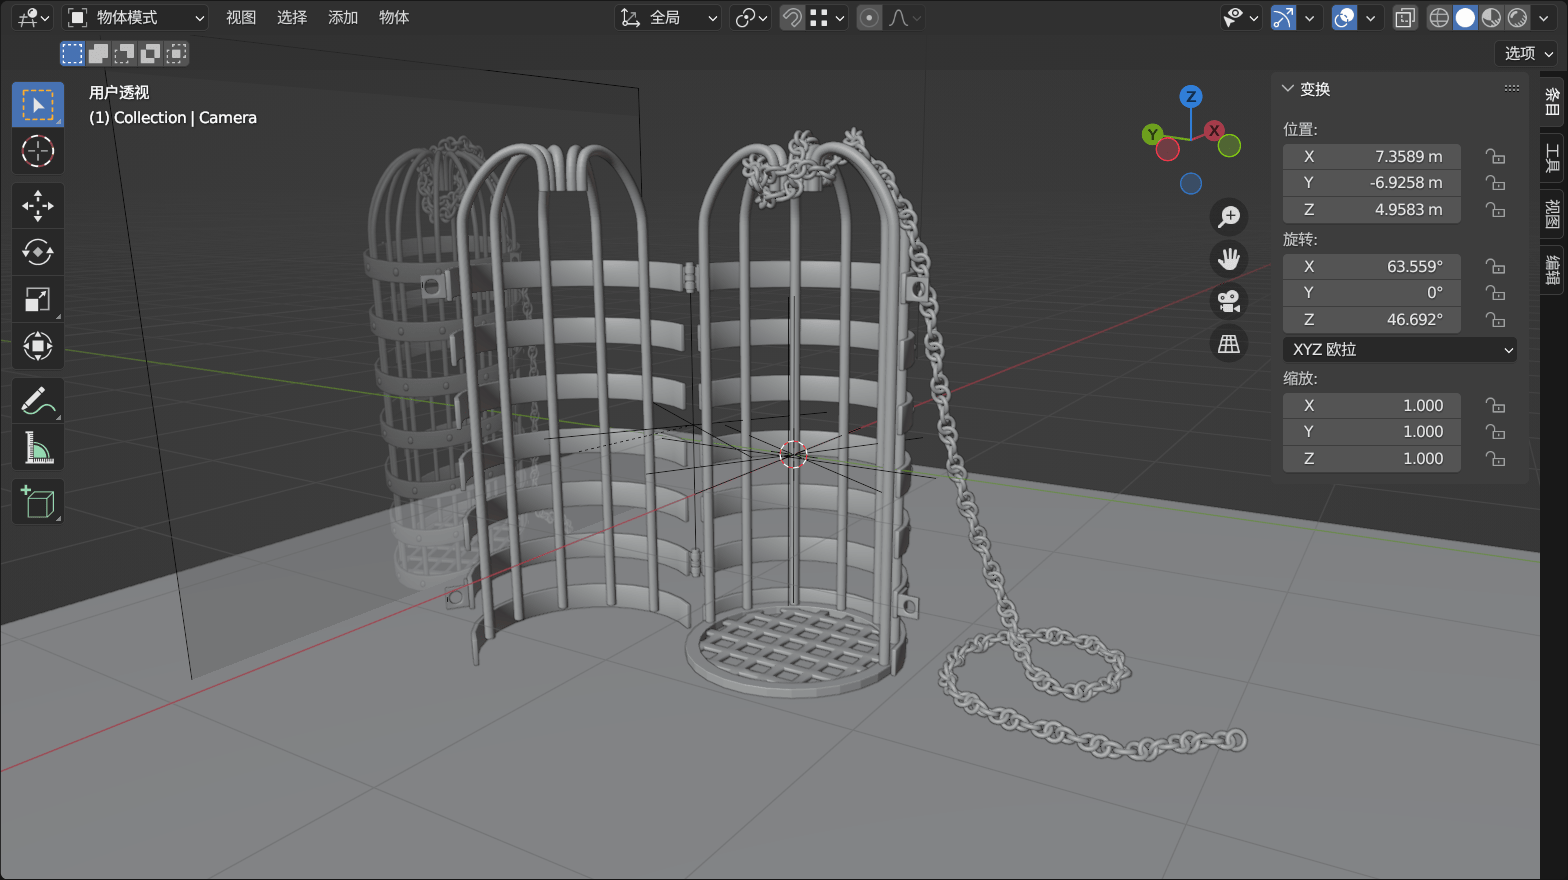
Task: Open the 全局 transform orientation dropdown
Action: pyautogui.click(x=668, y=17)
